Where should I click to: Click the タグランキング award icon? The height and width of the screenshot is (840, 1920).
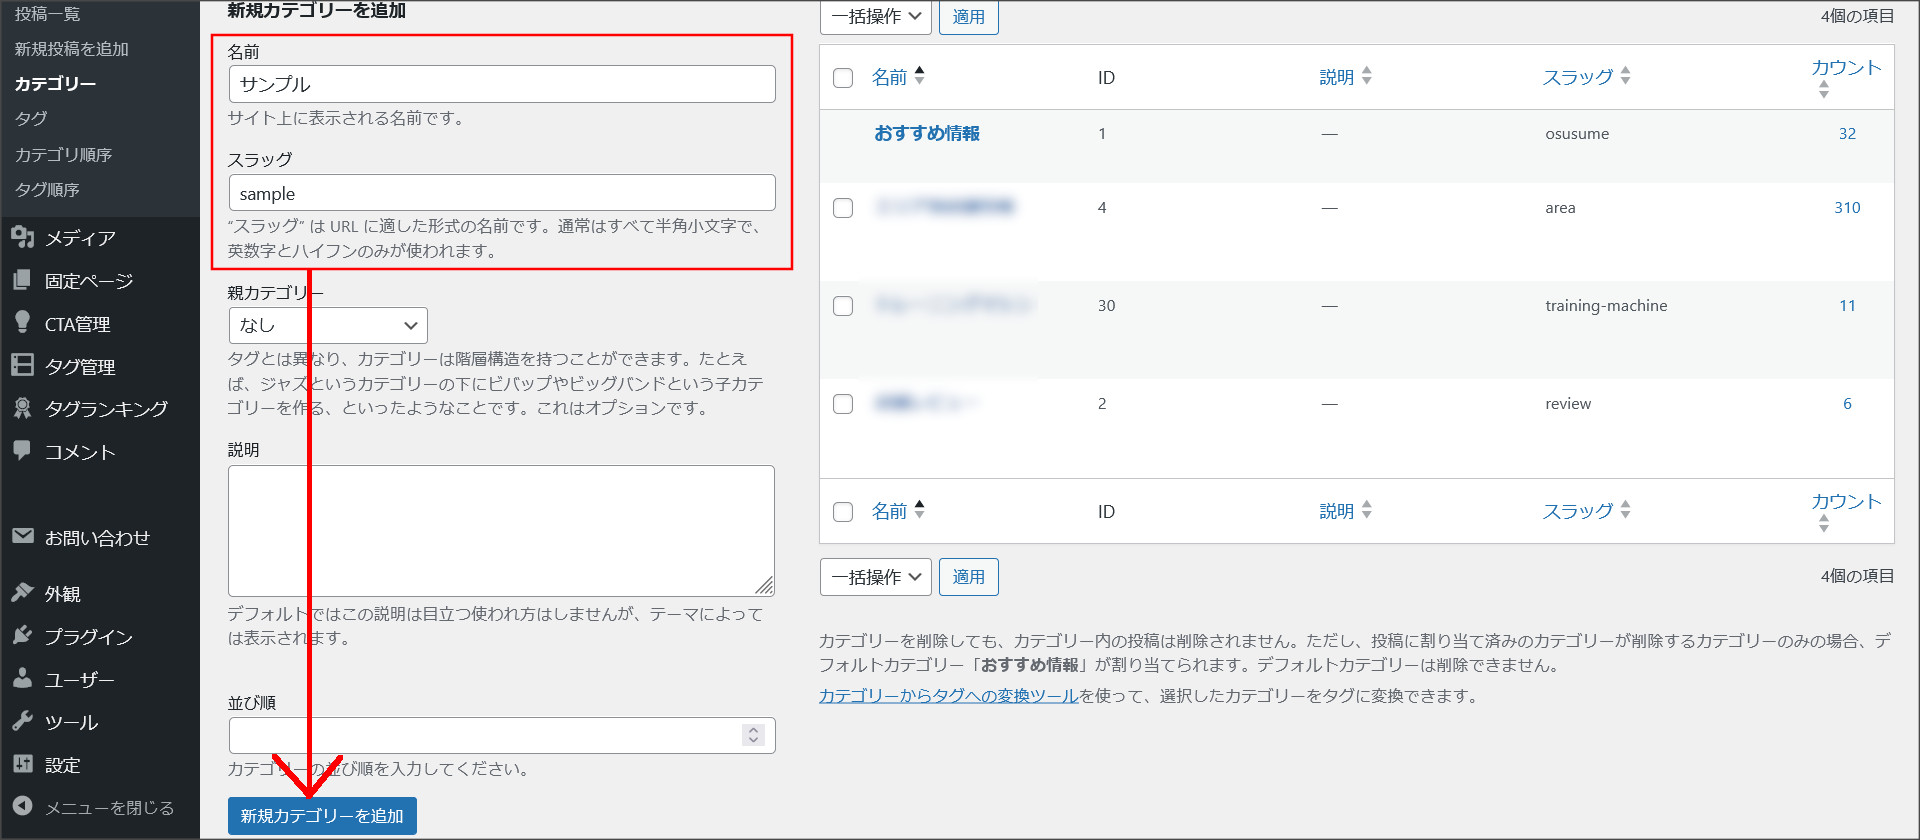pos(22,408)
